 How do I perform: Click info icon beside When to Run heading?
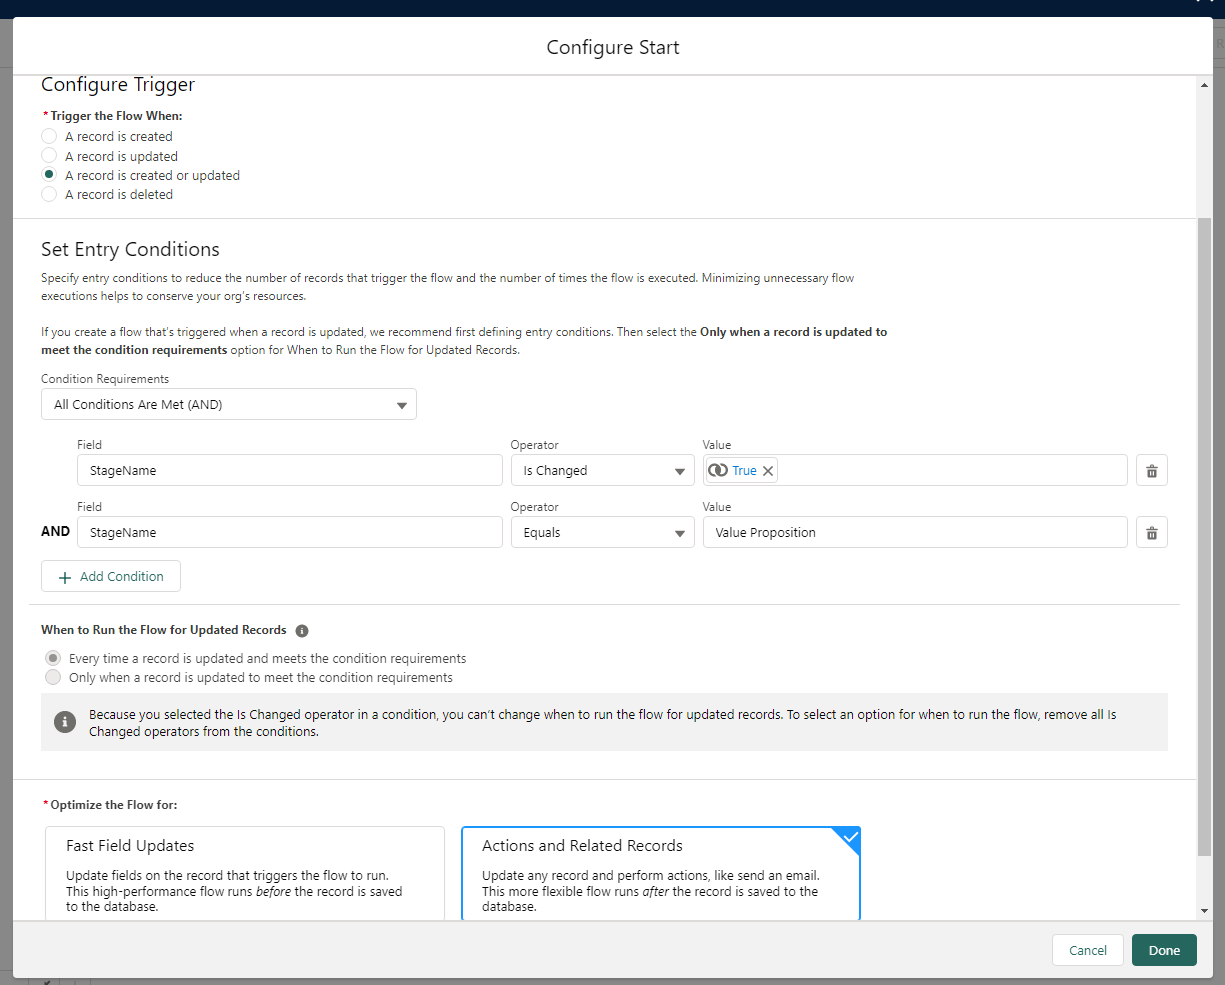(302, 631)
